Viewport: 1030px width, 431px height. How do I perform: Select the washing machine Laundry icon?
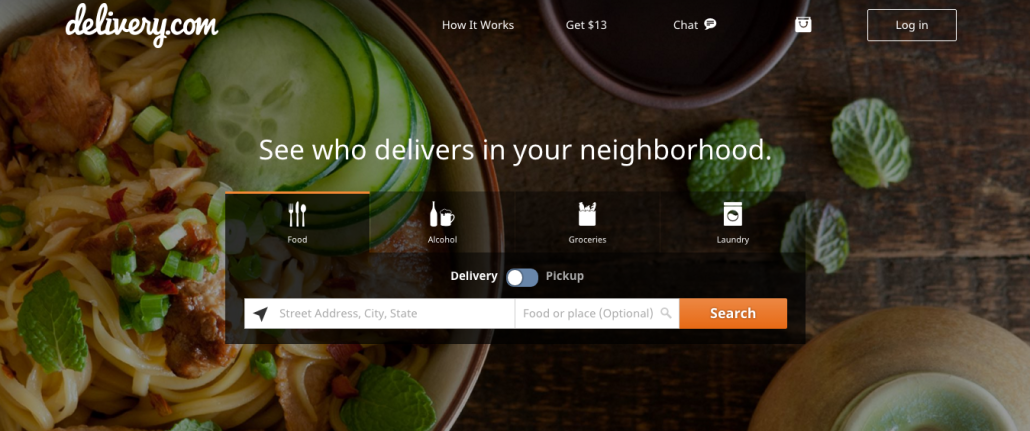[x=732, y=214]
